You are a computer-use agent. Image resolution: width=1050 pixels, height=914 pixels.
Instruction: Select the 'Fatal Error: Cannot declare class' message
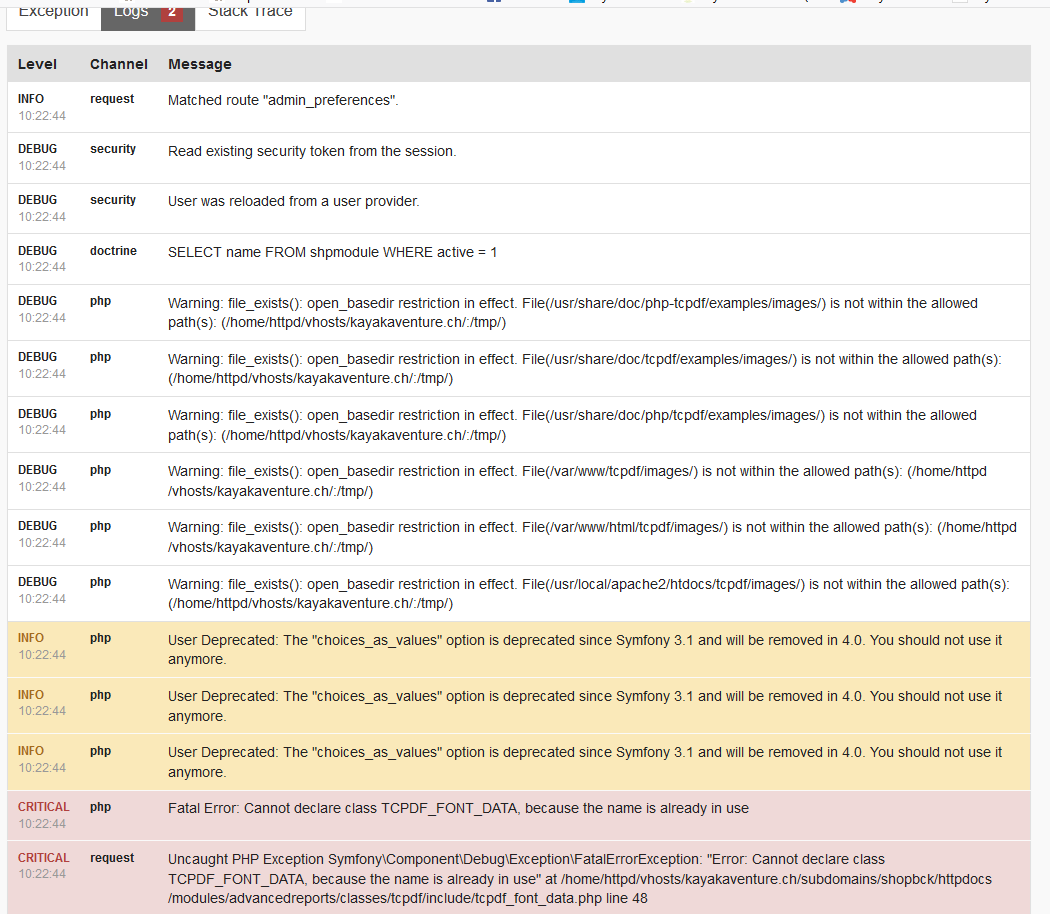(x=458, y=808)
